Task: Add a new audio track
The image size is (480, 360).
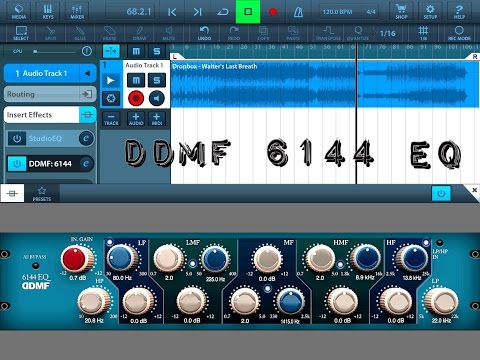Action: tap(136, 119)
